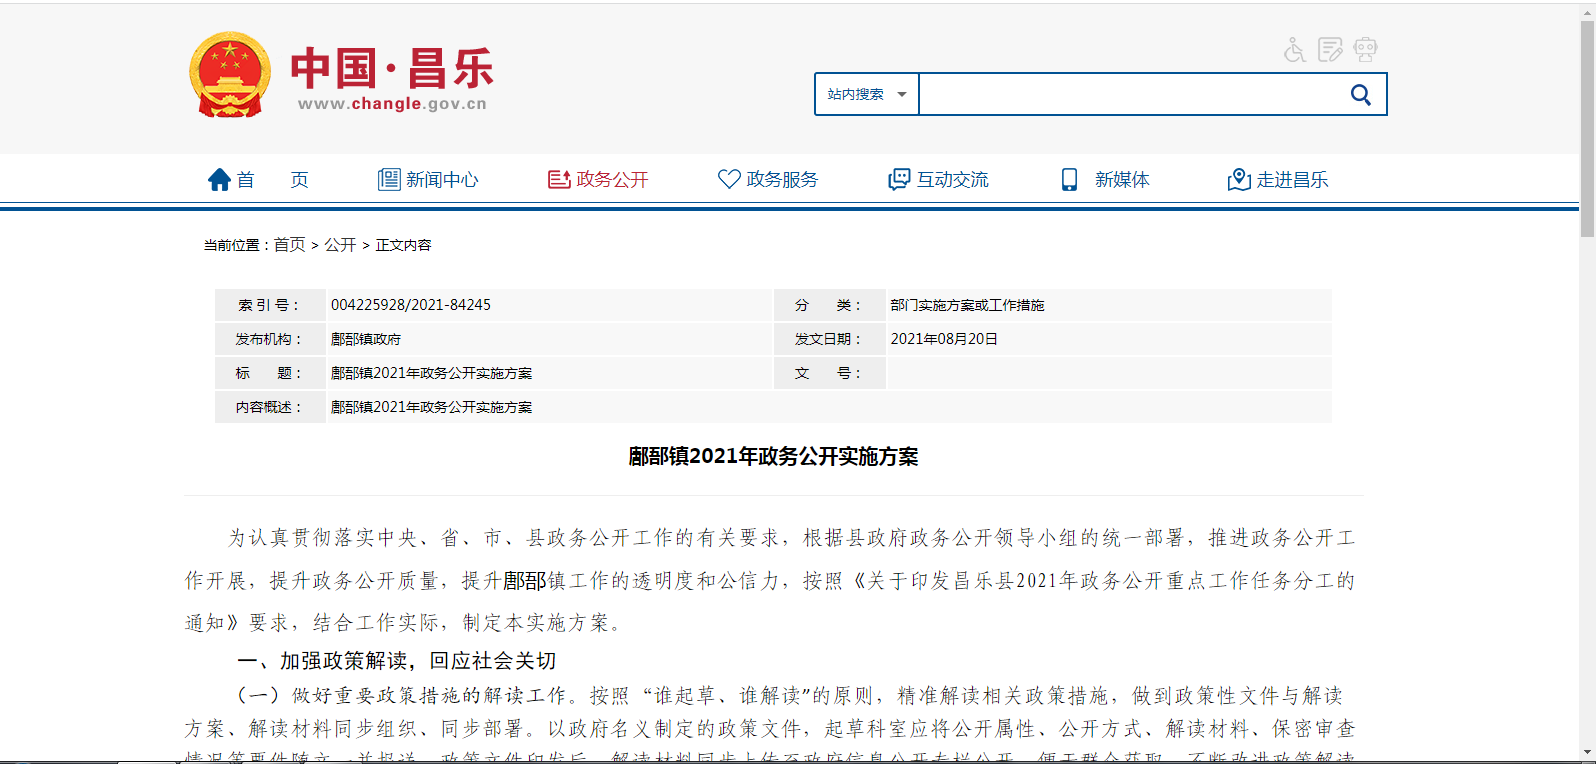The width and height of the screenshot is (1596, 764).
Task: Click the heart icon for 政务服务
Action: tap(729, 179)
